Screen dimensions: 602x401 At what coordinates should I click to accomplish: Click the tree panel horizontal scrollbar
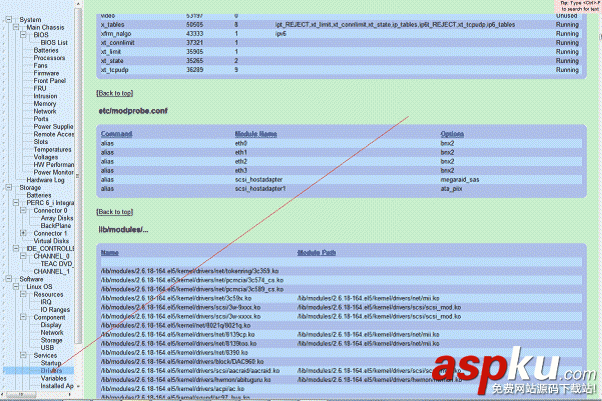point(21,394)
